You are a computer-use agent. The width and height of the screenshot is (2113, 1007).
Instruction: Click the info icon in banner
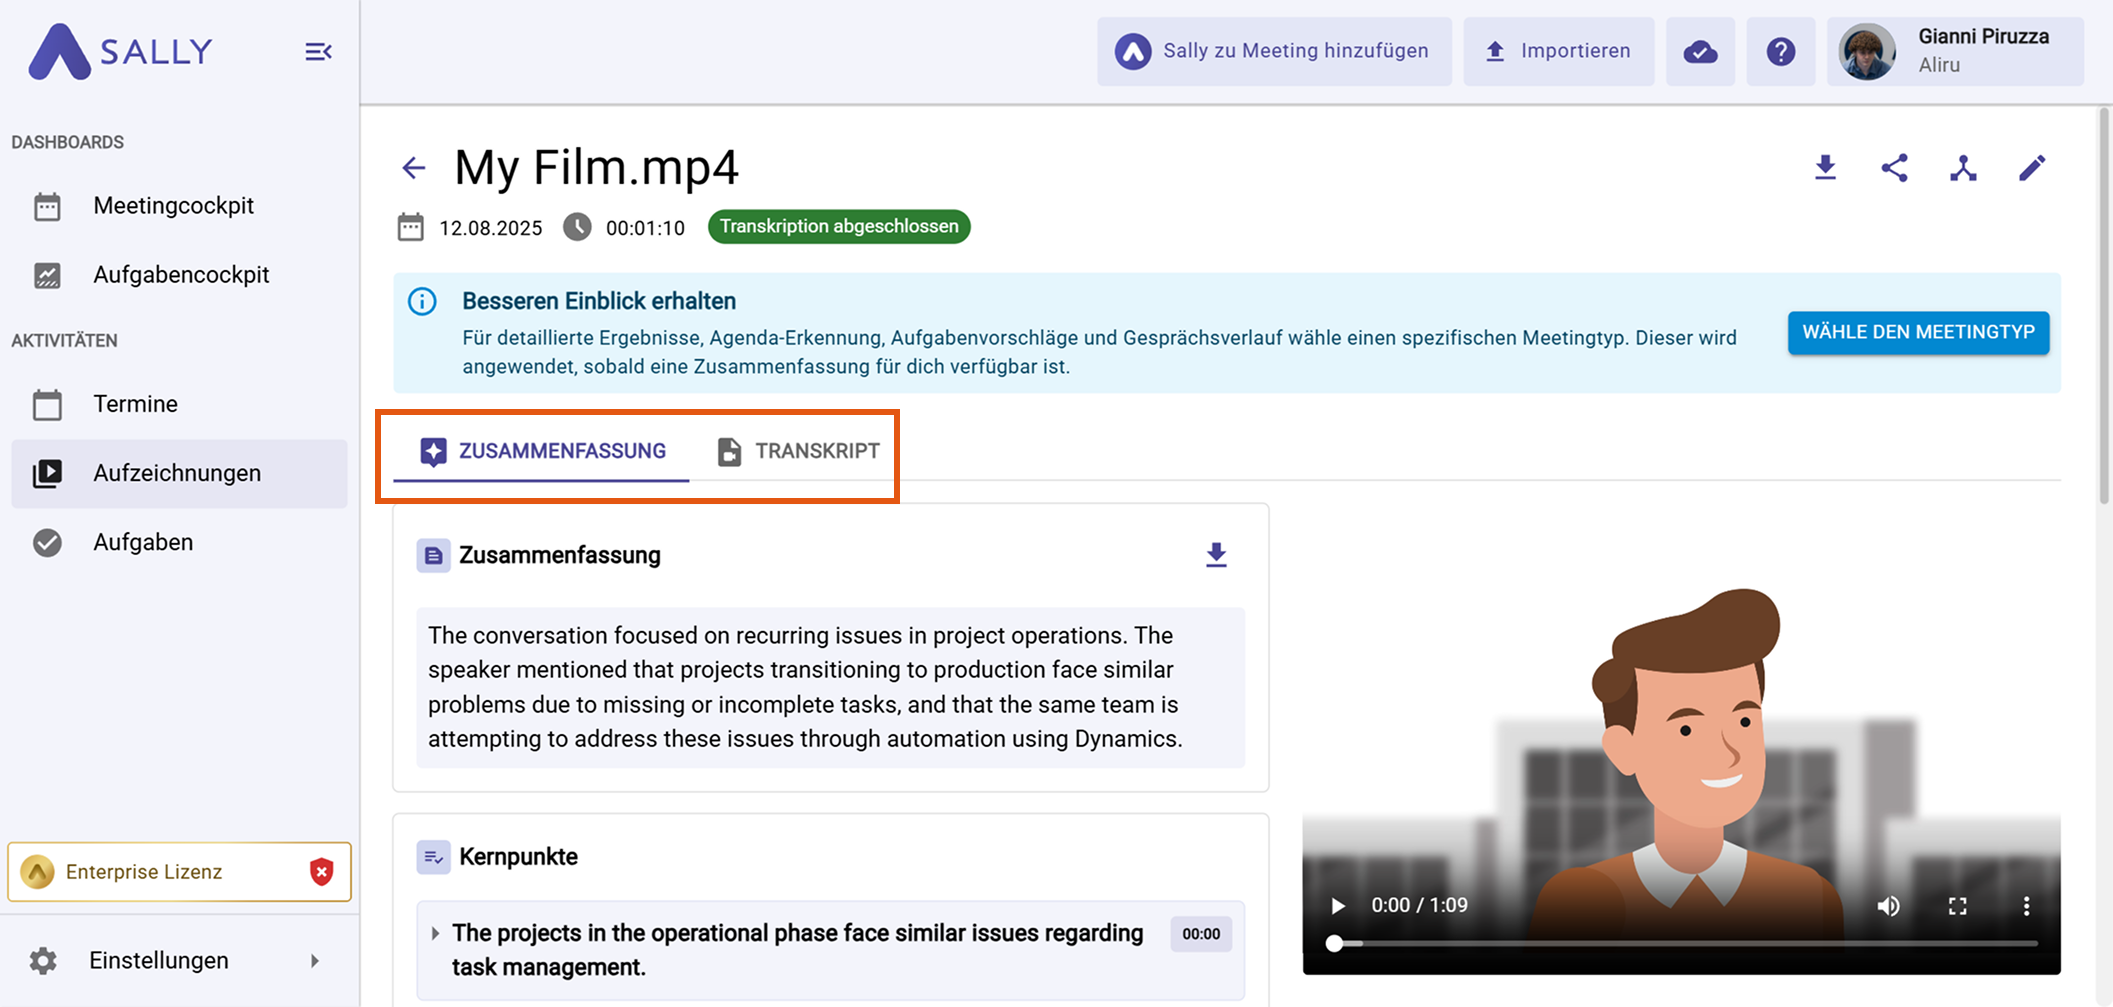click(422, 301)
